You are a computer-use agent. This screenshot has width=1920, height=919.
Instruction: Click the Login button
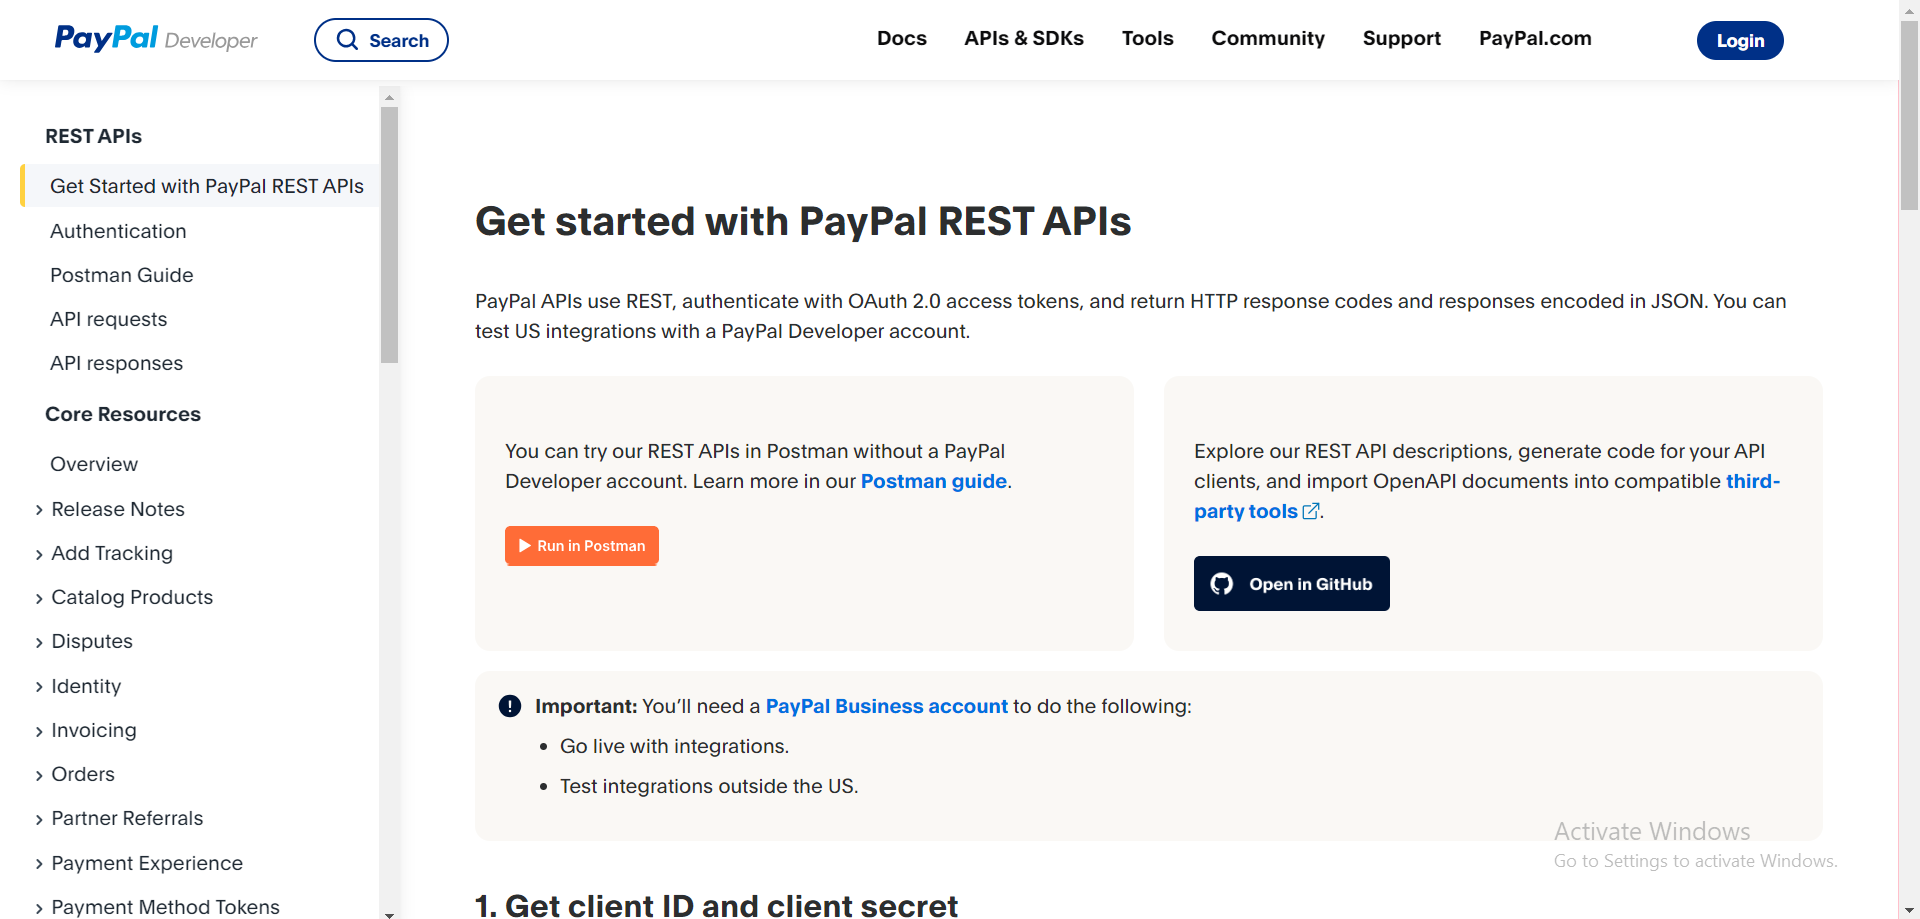point(1740,40)
